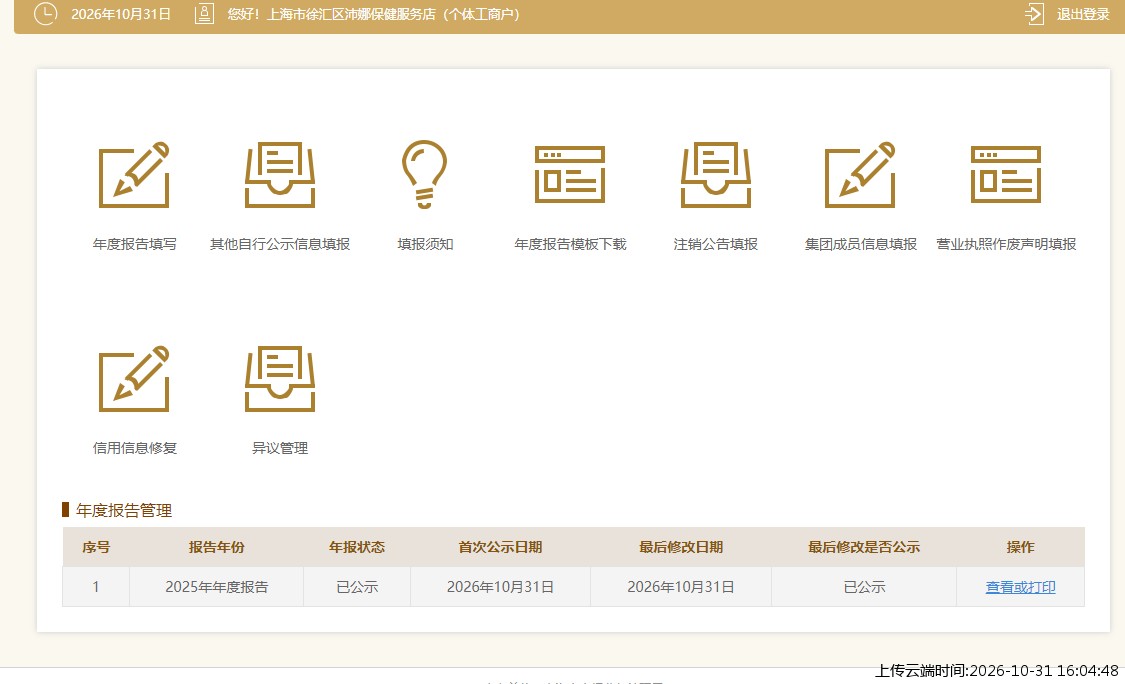Open the 集团成员信息填报 pencil icon
Screen dimensions: 1125x684
tap(860, 174)
